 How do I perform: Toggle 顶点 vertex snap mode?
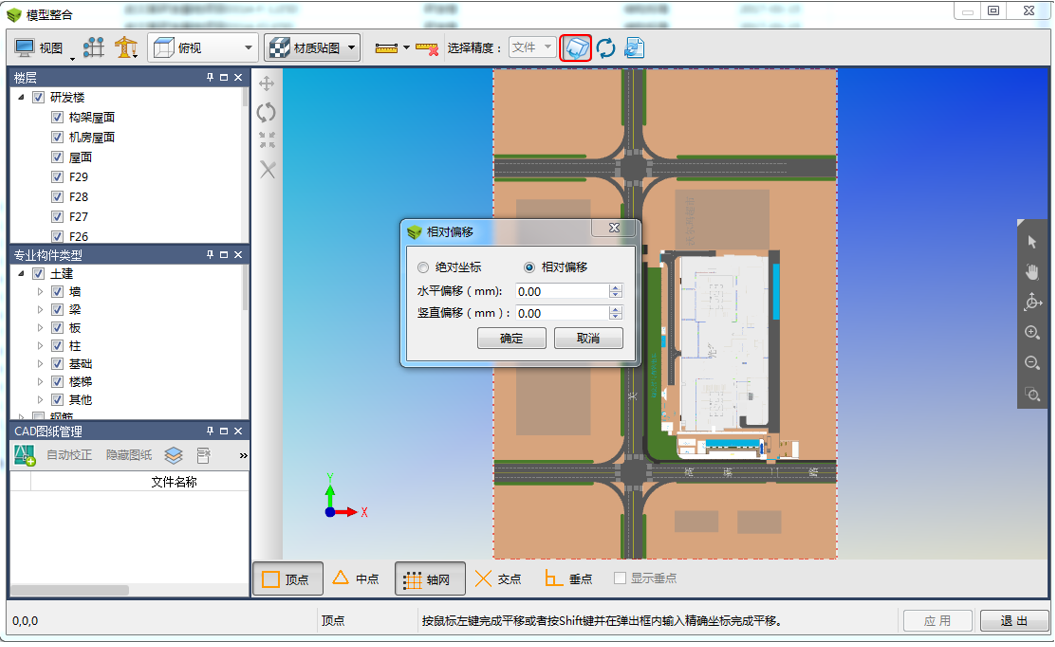click(x=287, y=578)
